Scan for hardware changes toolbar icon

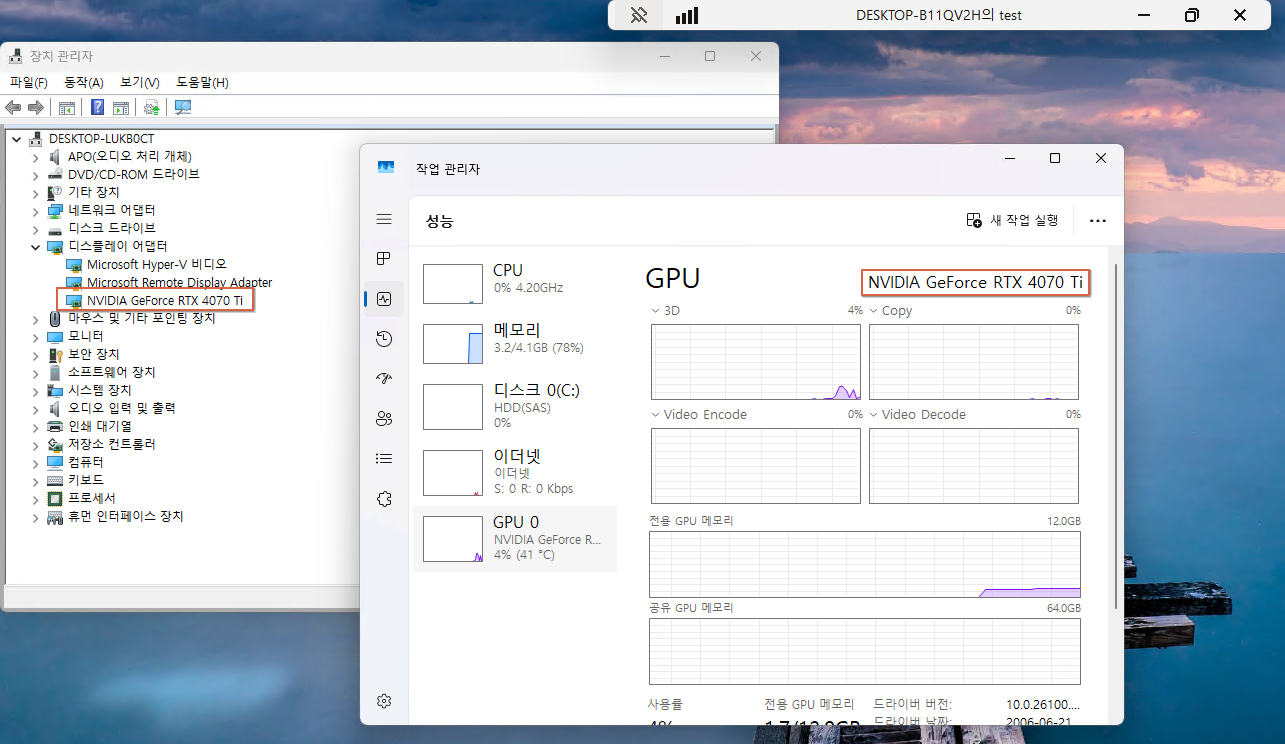(183, 107)
